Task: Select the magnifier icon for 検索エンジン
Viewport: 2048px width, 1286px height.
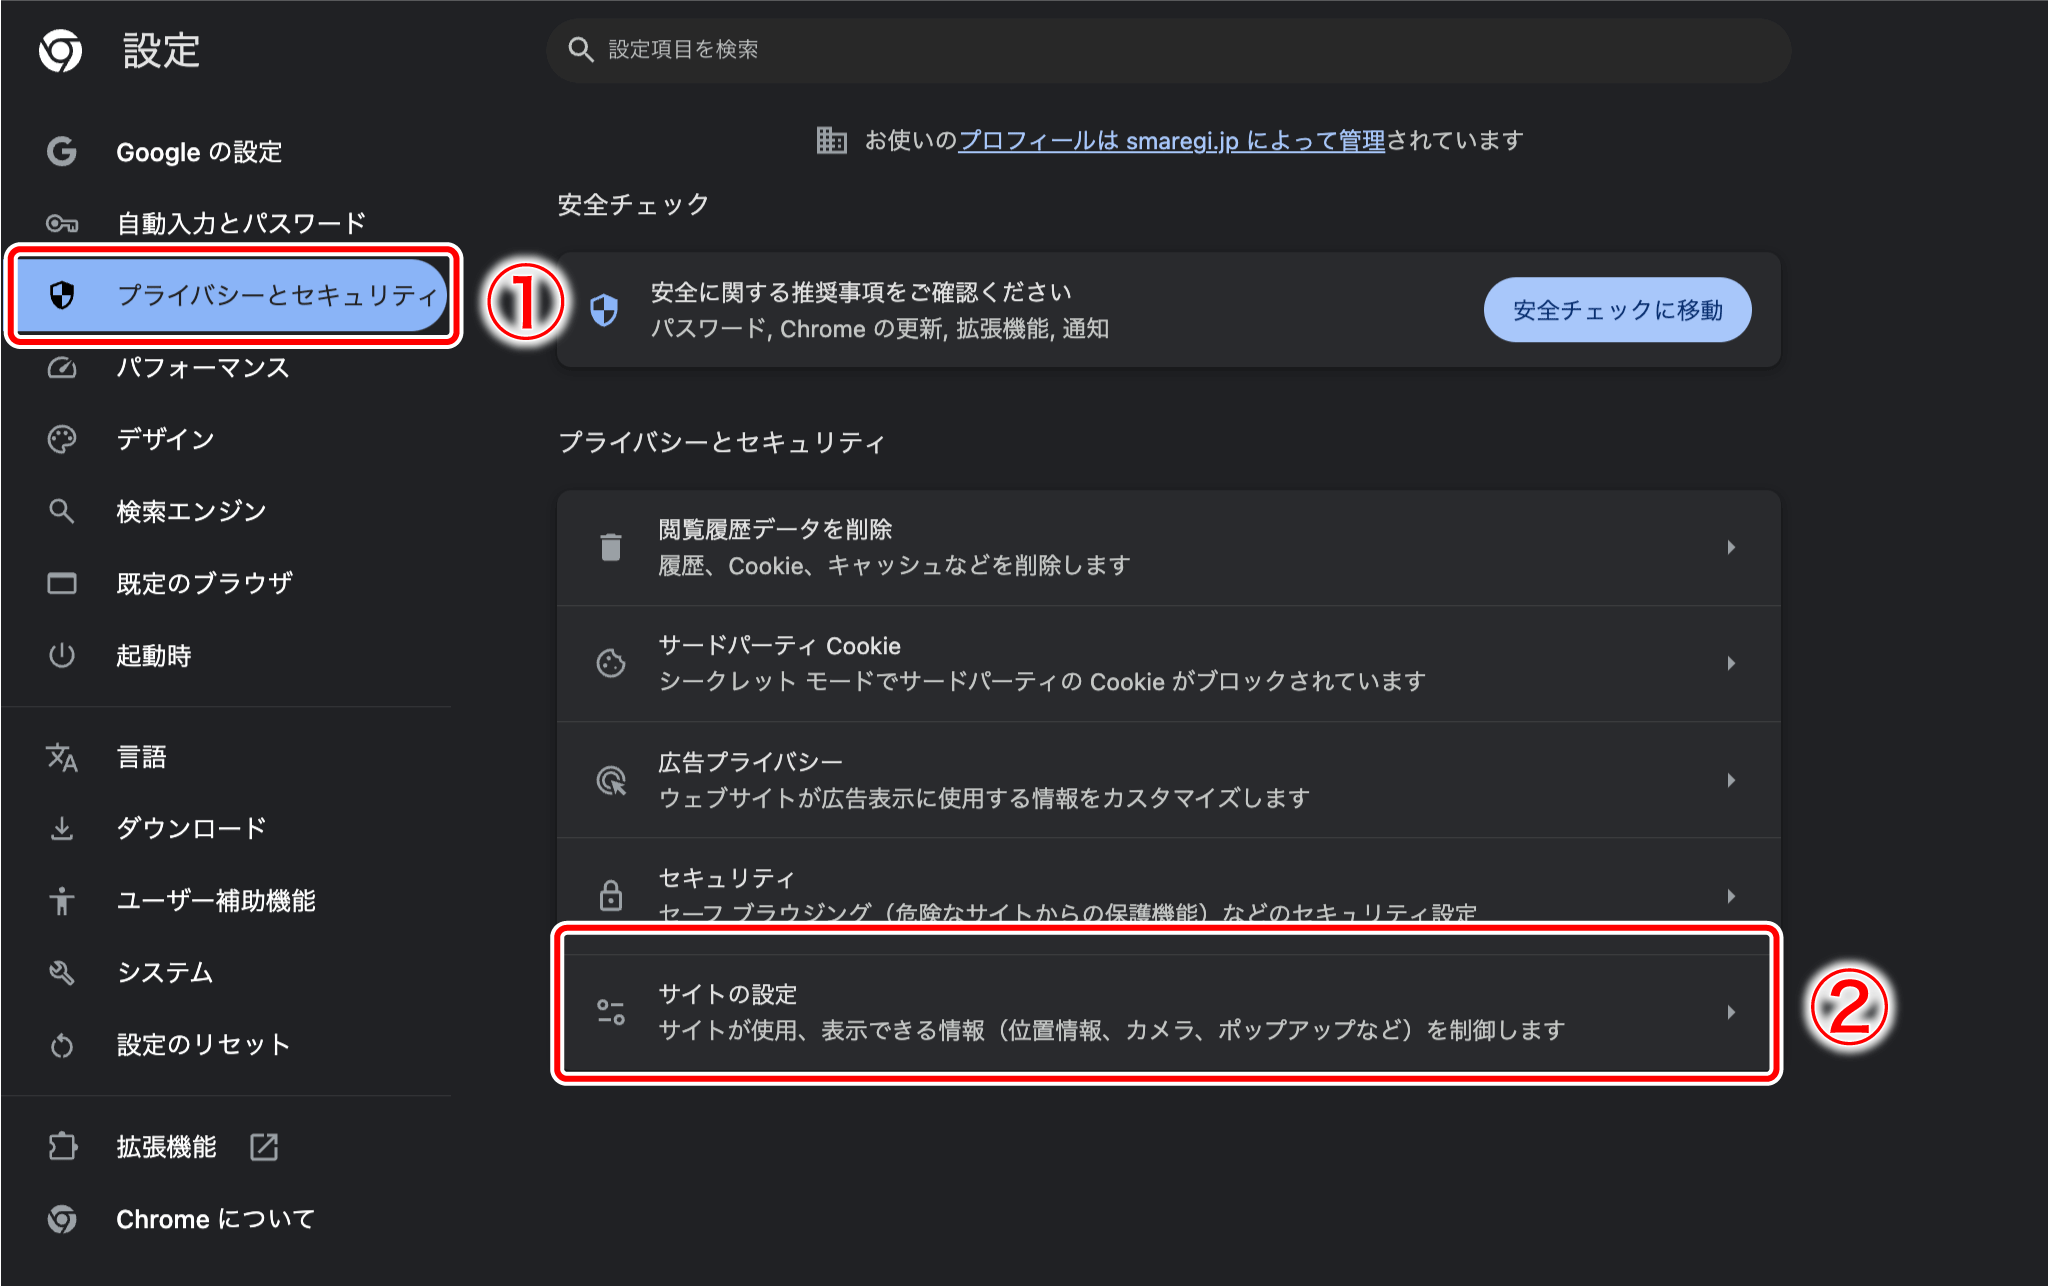Action: click(62, 511)
